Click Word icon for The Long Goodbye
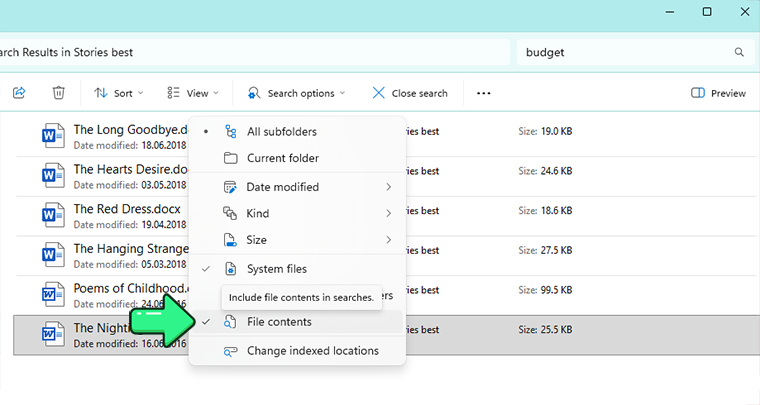The width and height of the screenshot is (760, 405). [53, 136]
